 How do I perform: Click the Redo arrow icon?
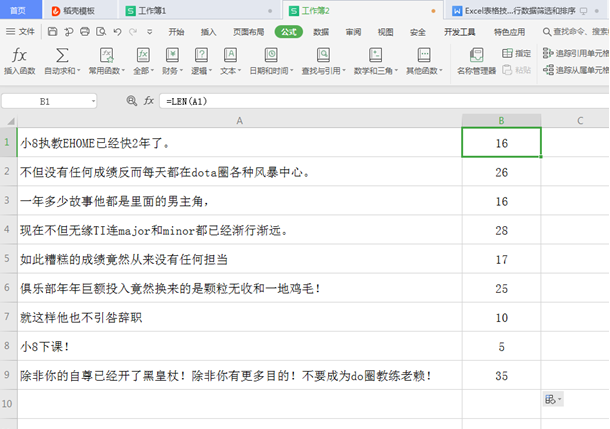click(x=133, y=32)
